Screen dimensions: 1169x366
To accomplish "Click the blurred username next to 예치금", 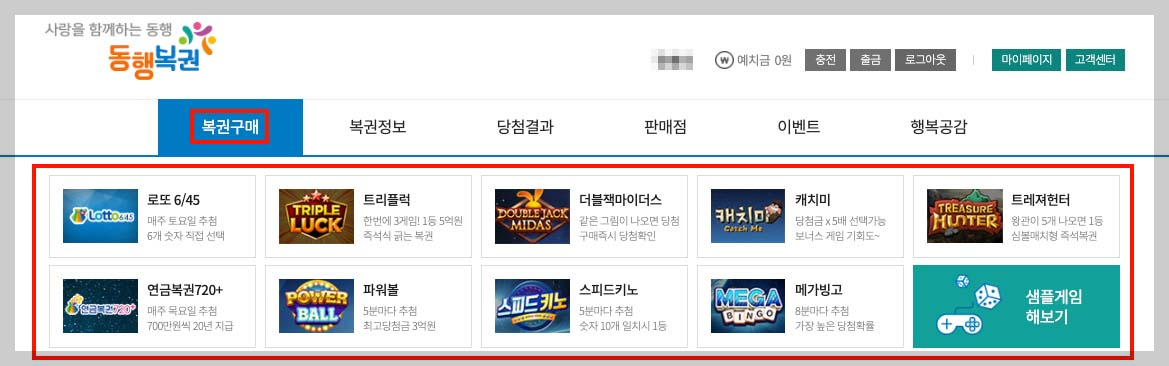I will [x=672, y=60].
